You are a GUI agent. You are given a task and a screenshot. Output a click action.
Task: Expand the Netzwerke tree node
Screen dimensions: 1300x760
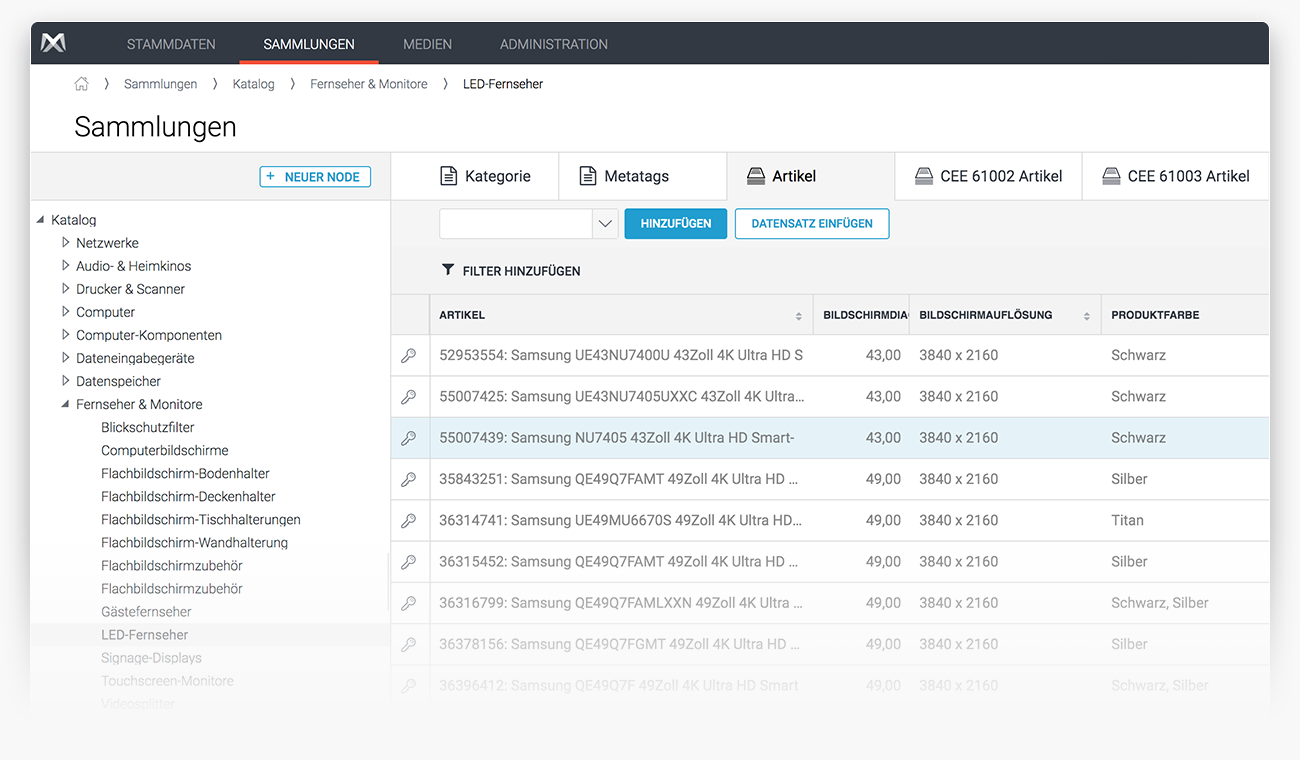(x=65, y=243)
